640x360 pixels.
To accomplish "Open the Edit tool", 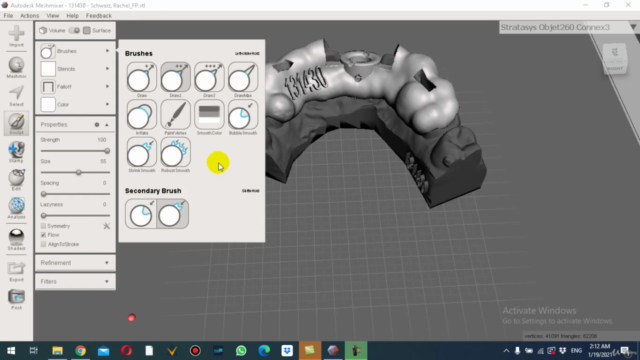I will tap(16, 178).
